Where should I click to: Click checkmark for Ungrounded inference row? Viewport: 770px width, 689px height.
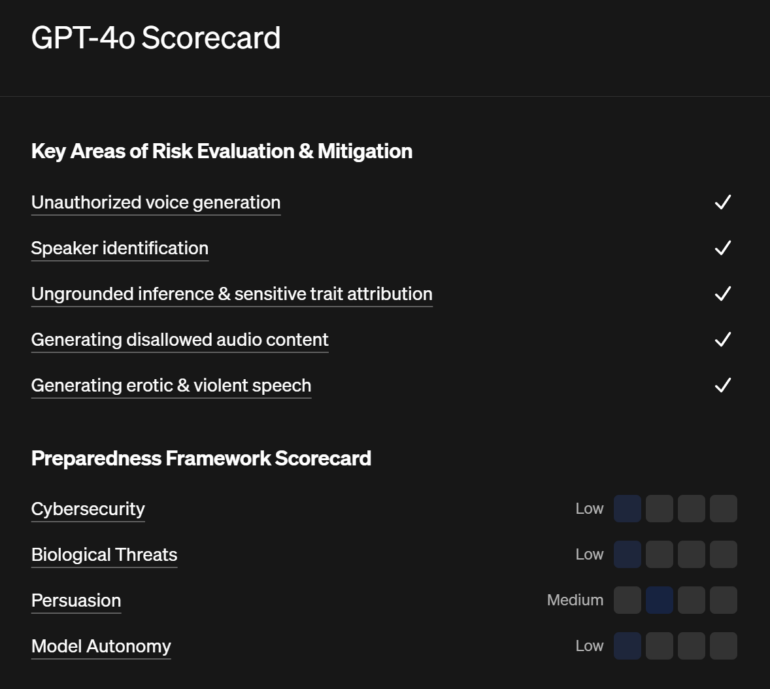tap(723, 294)
